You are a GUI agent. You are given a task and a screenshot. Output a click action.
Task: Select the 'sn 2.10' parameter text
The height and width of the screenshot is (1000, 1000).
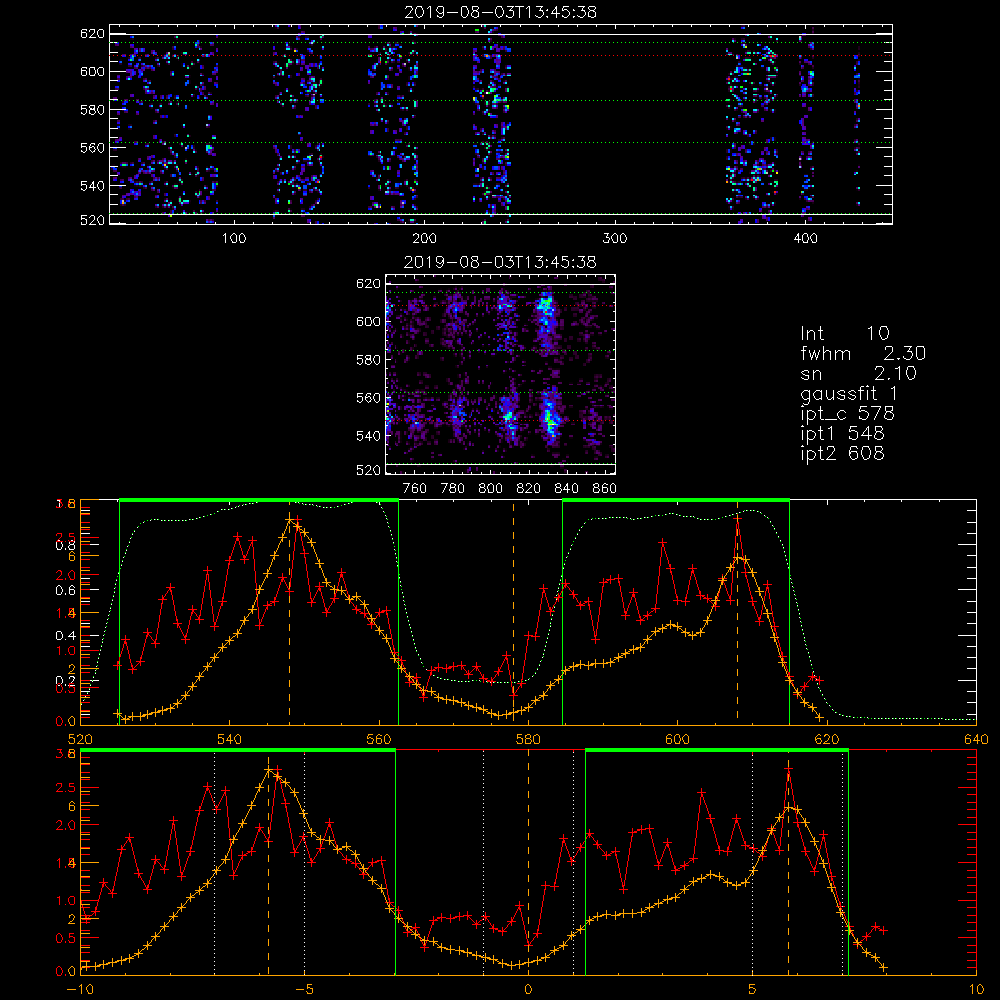click(x=858, y=373)
